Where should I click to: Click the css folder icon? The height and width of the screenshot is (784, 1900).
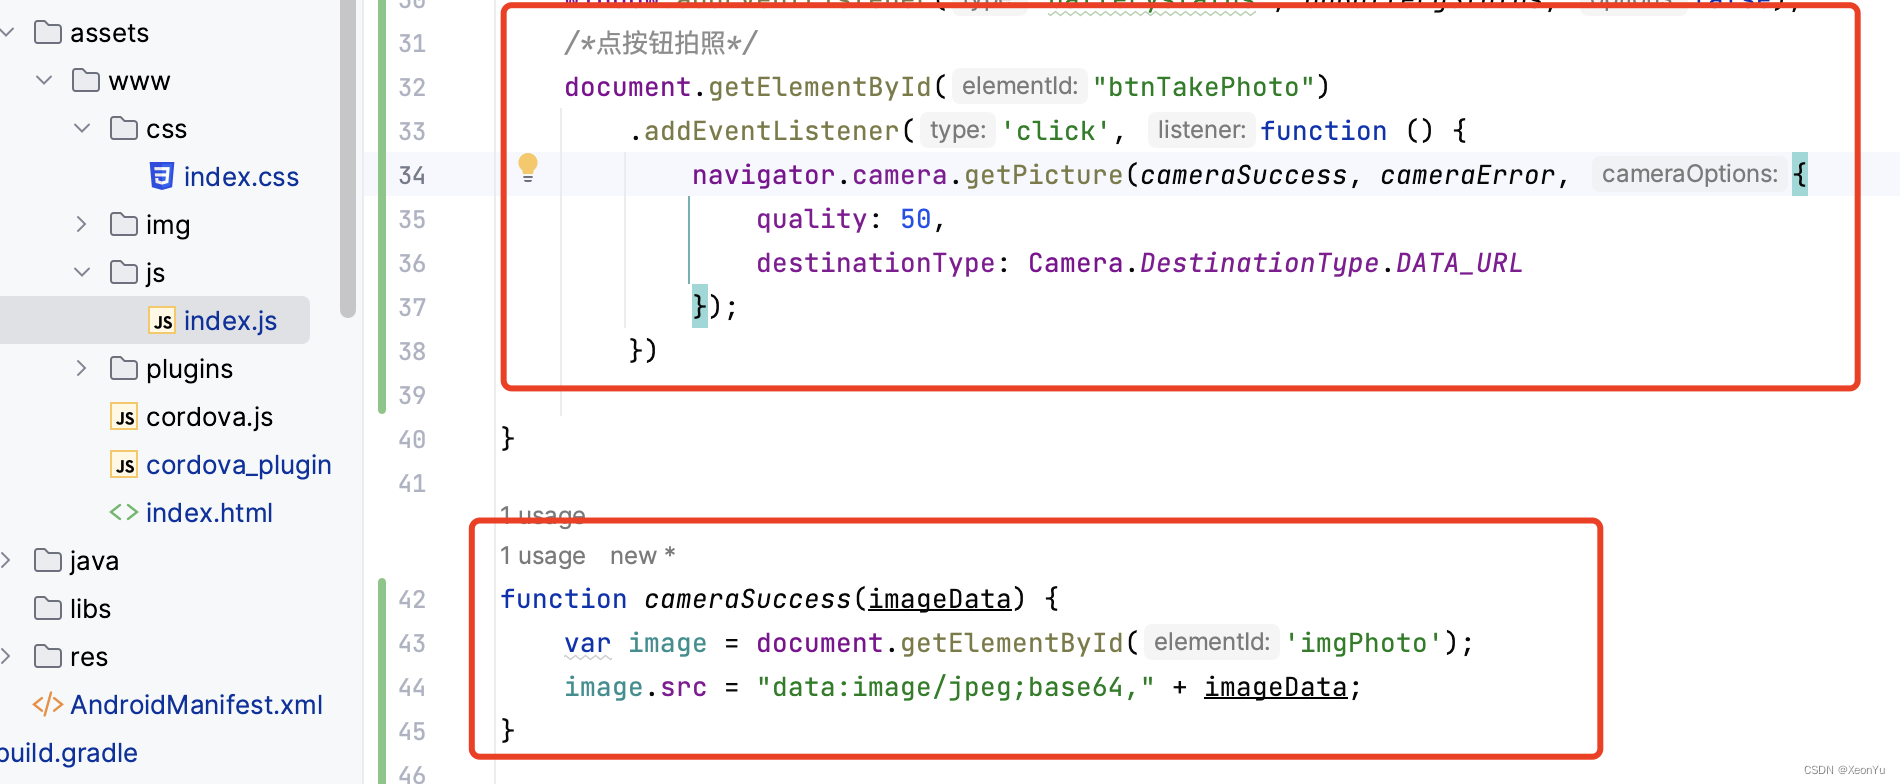coord(124,128)
